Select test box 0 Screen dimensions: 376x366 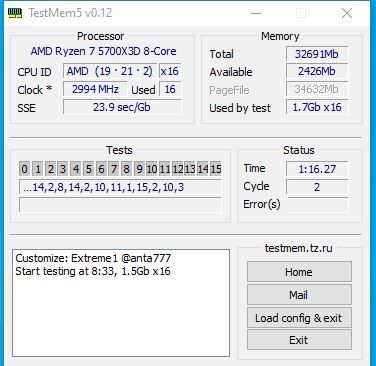pos(24,169)
